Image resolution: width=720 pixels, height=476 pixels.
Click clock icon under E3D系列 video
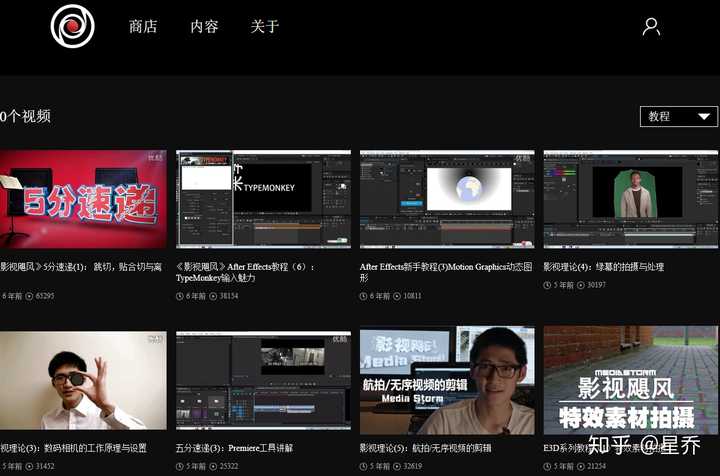tap(547, 466)
